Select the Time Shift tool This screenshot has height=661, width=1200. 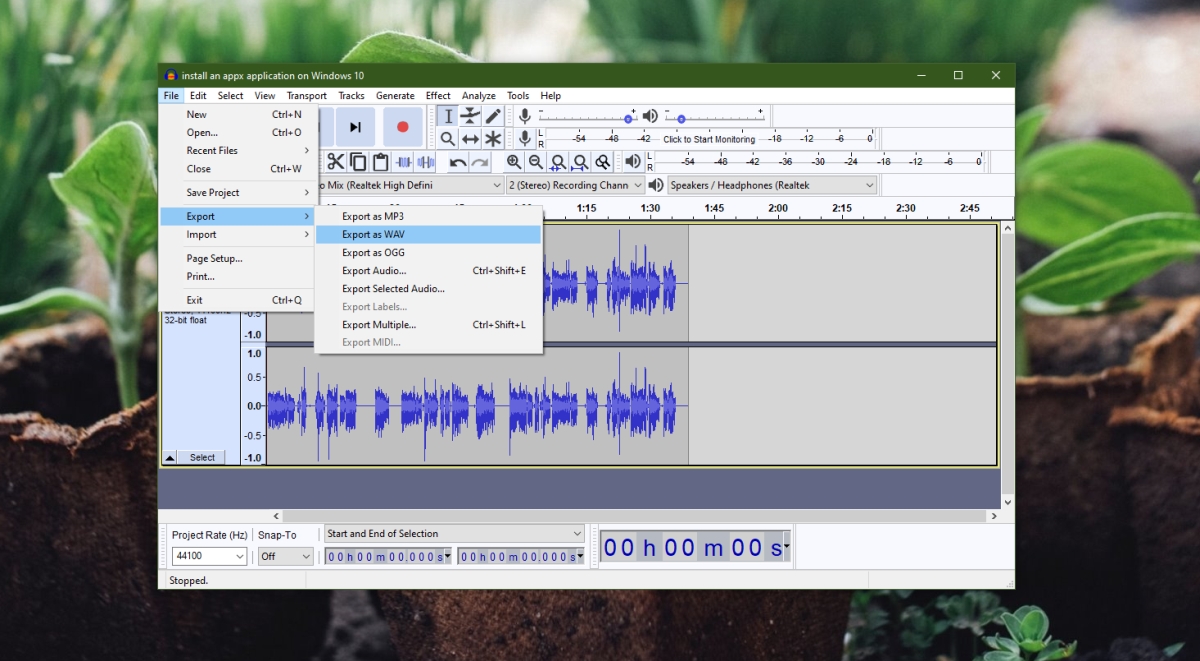(x=470, y=139)
